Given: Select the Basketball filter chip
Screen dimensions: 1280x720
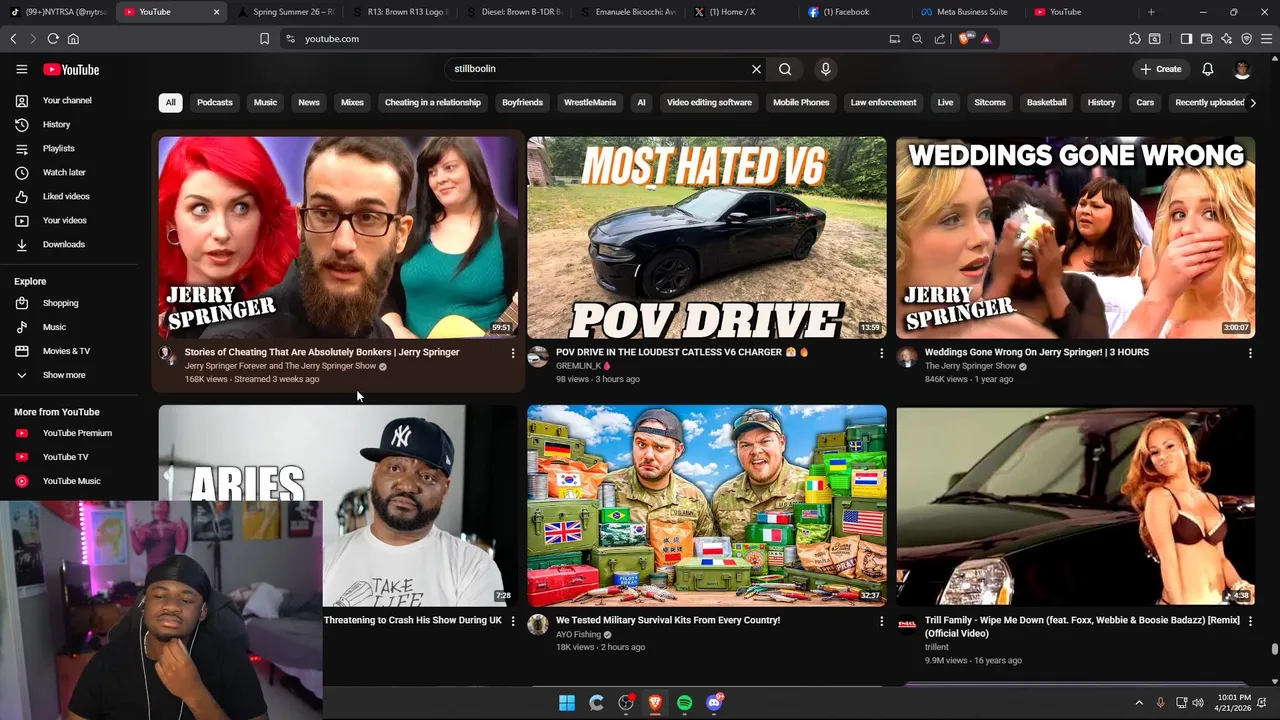Looking at the screenshot, I should pos(1046,102).
